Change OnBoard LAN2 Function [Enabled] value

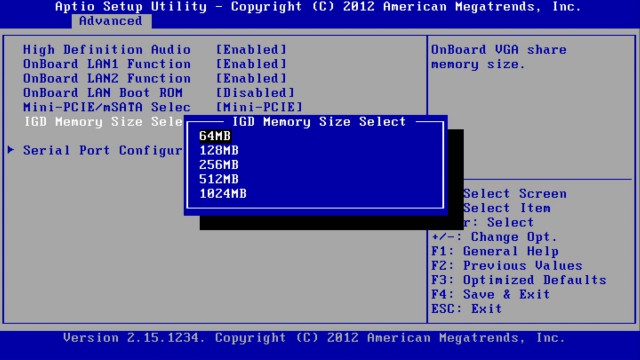(251, 78)
